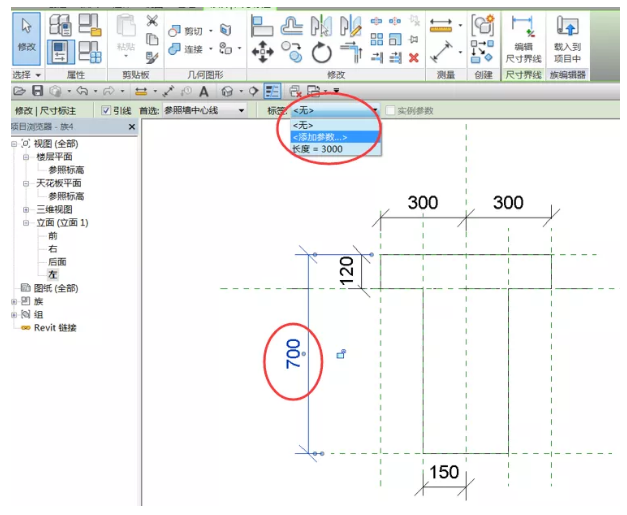Select Mirror - Draw Axis tool
This screenshot has width=627, height=515.
(x=351, y=26)
